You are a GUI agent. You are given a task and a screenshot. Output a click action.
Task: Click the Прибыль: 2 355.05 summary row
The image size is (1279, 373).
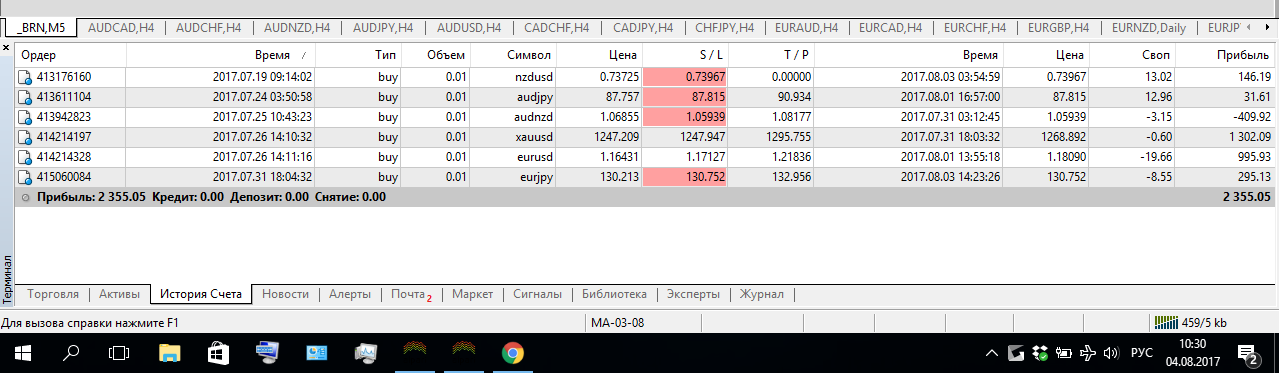646,198
